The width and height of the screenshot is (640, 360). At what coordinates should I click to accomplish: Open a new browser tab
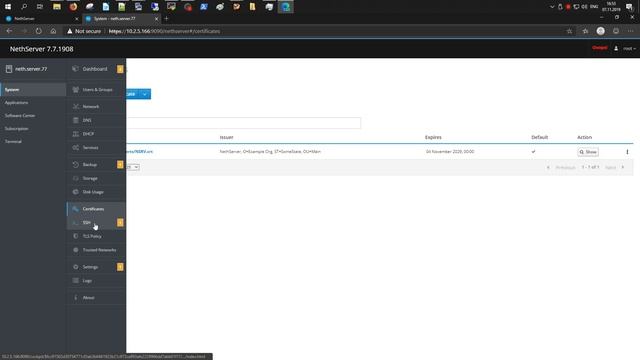click(166, 19)
